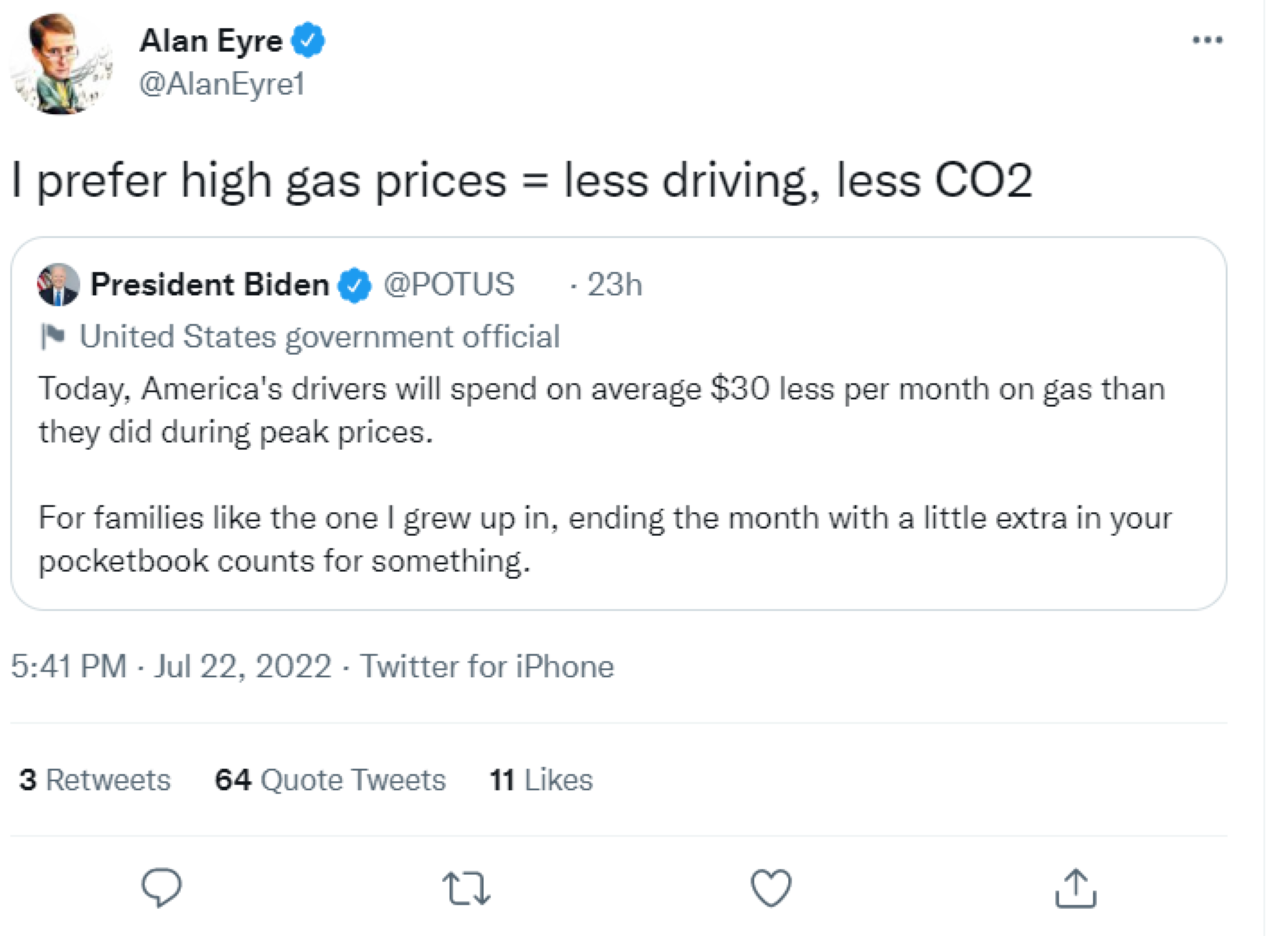Click the @POTUS handle
Viewport: 1280px width, 936px height.
point(449,285)
